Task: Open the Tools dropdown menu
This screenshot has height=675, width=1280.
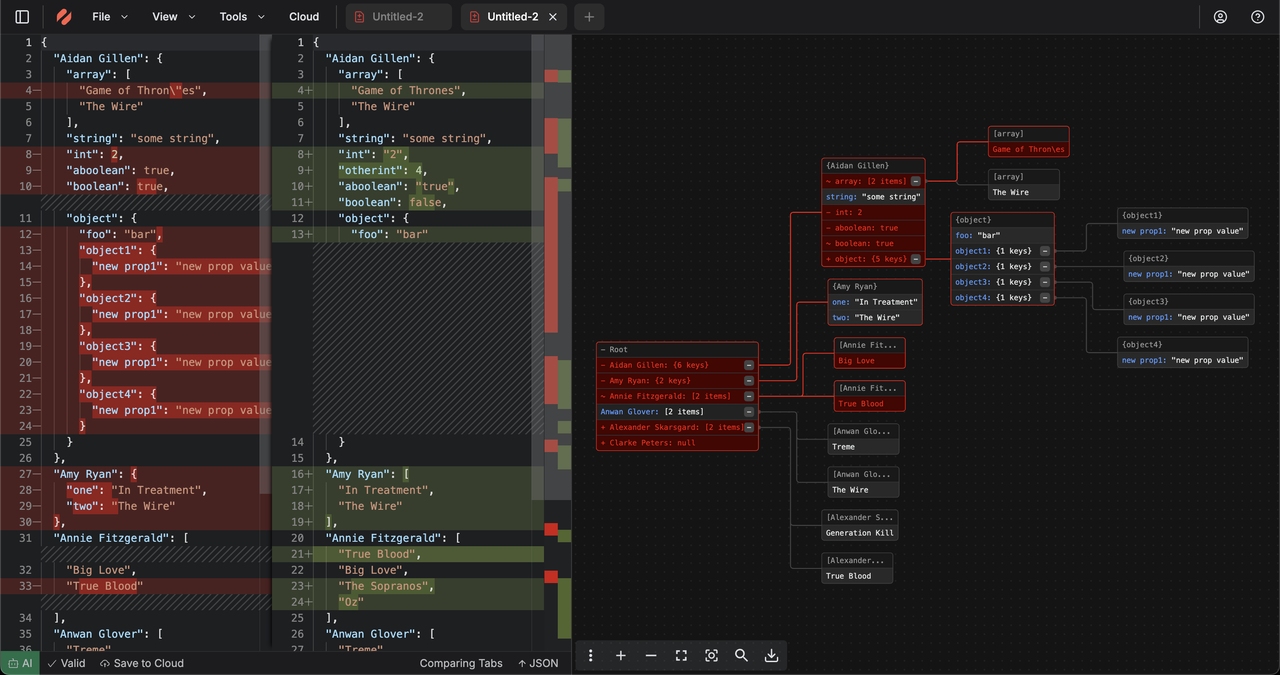Action: (242, 17)
